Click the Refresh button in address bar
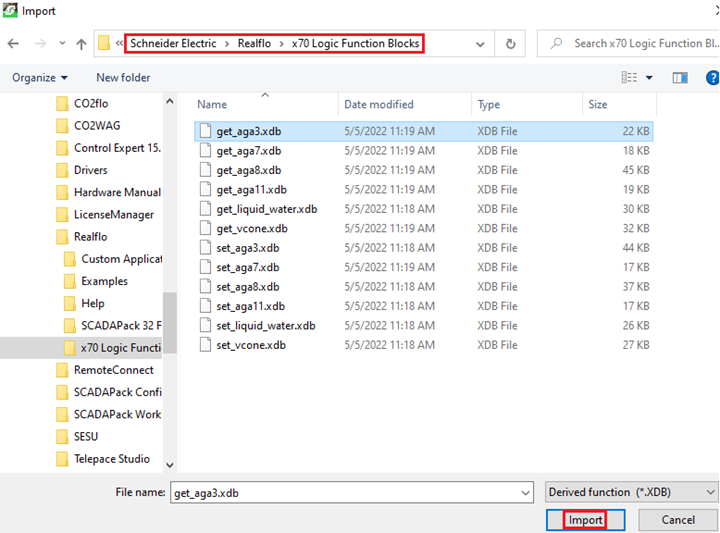720x533 pixels. [x=510, y=44]
